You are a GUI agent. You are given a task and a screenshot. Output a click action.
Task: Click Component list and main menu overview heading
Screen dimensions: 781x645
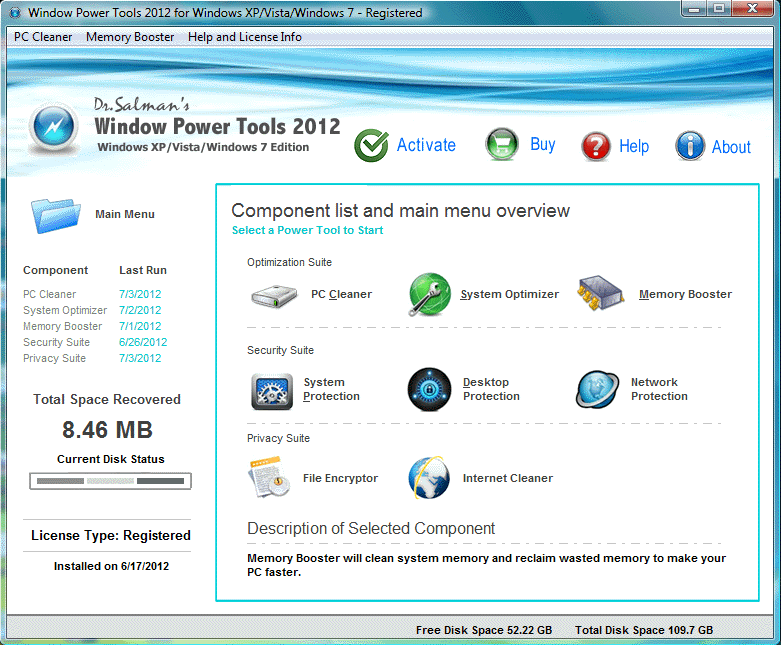click(x=400, y=211)
